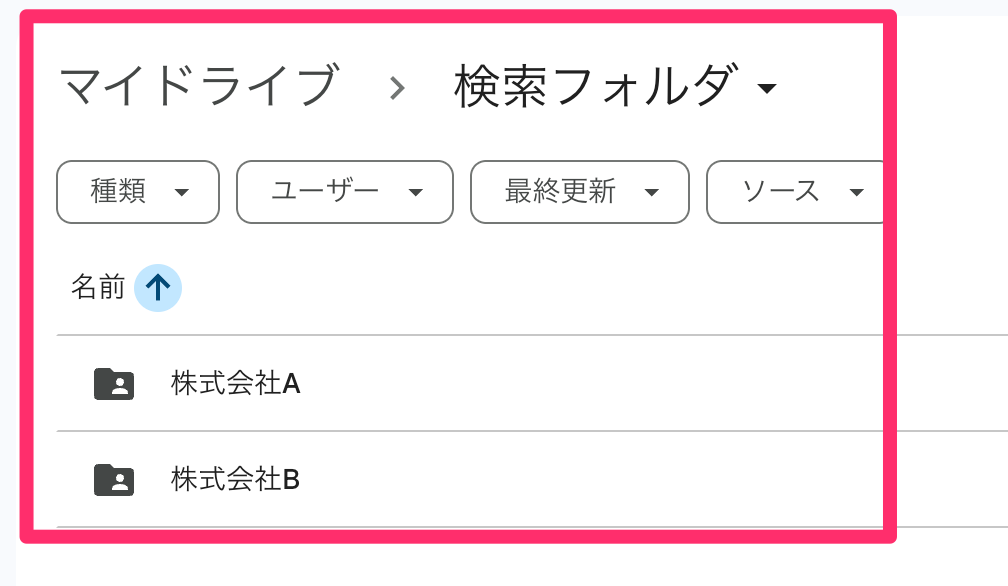Click empty space in the 株式会社A row
Viewport: 1008px width, 586px height.
(x=600, y=384)
